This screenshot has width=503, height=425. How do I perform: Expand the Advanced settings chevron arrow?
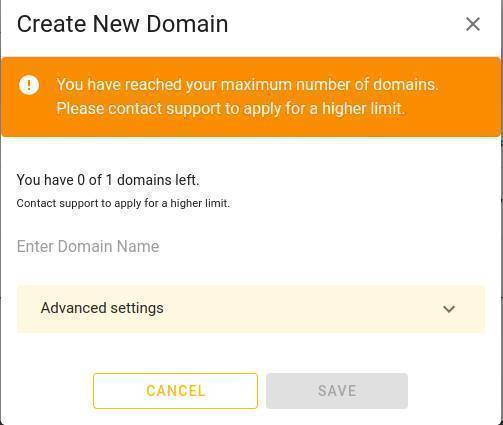449,309
